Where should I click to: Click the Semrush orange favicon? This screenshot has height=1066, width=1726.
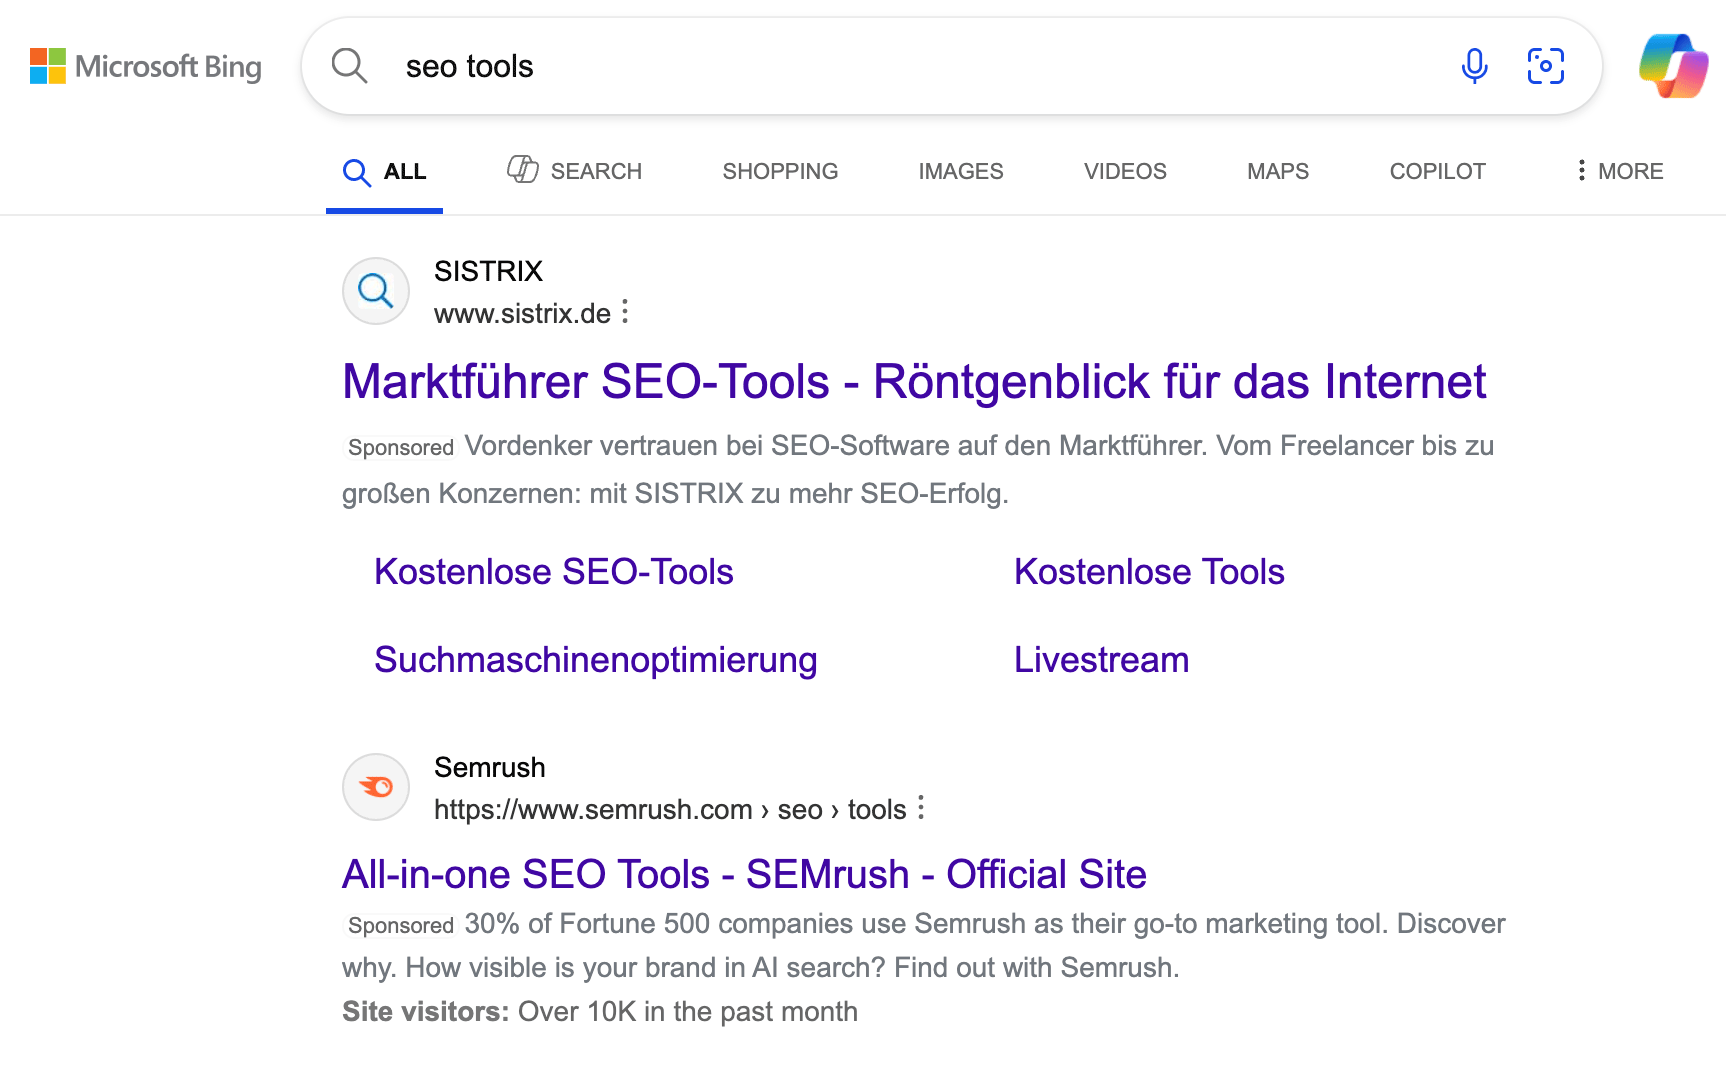[x=375, y=787]
